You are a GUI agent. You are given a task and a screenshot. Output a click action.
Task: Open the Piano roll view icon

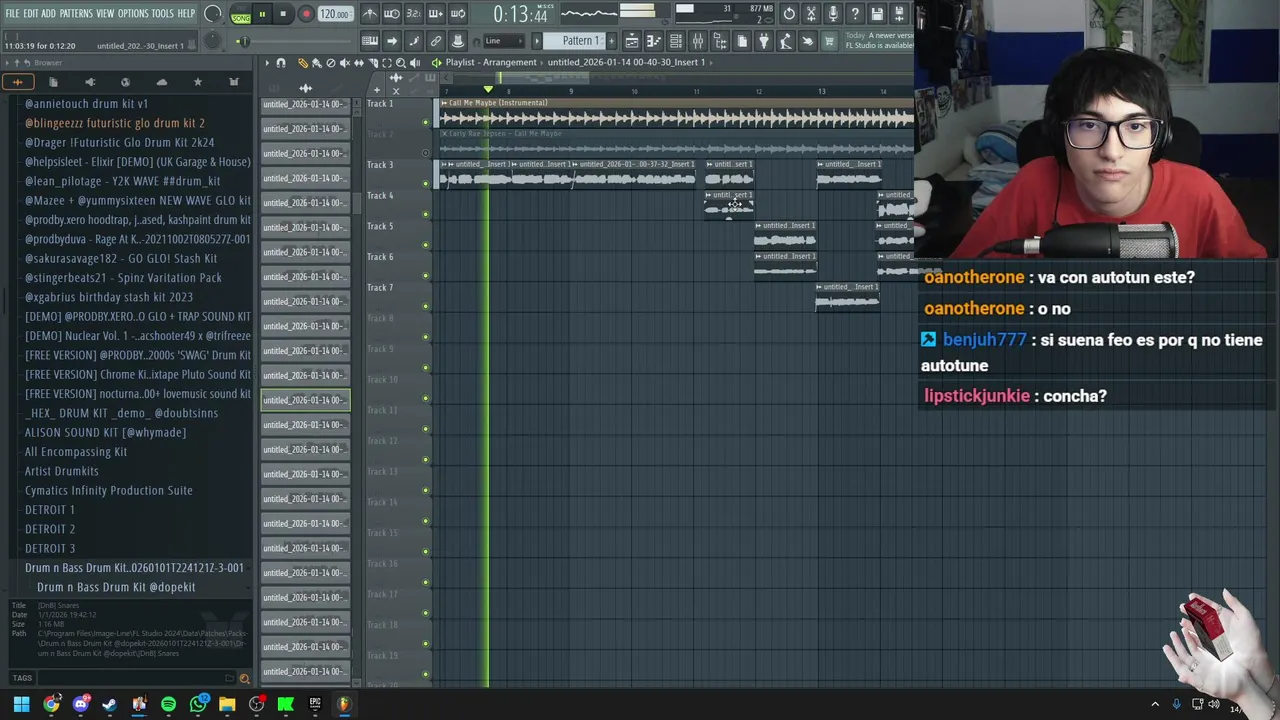tap(654, 41)
